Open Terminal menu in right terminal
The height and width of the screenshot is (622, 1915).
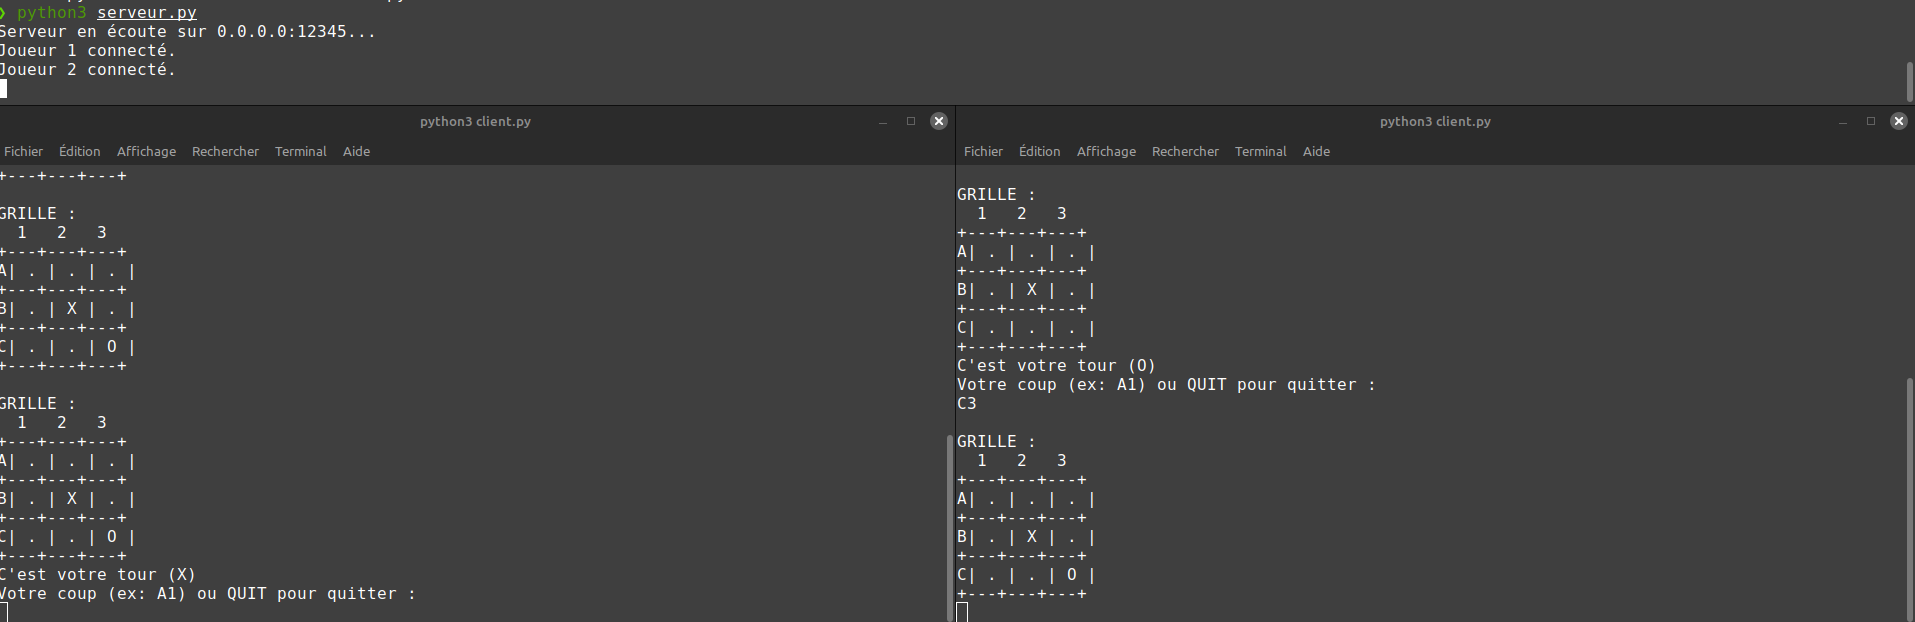pos(1260,151)
